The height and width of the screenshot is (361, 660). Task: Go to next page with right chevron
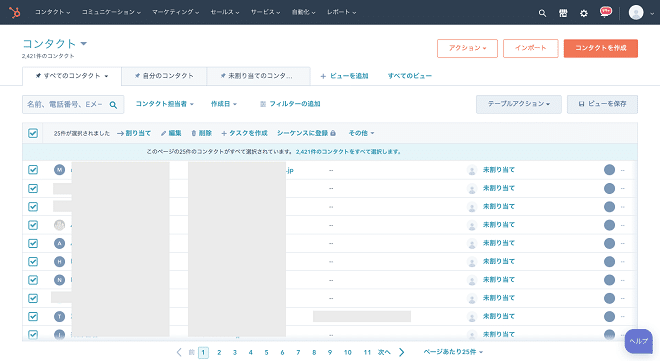point(402,352)
